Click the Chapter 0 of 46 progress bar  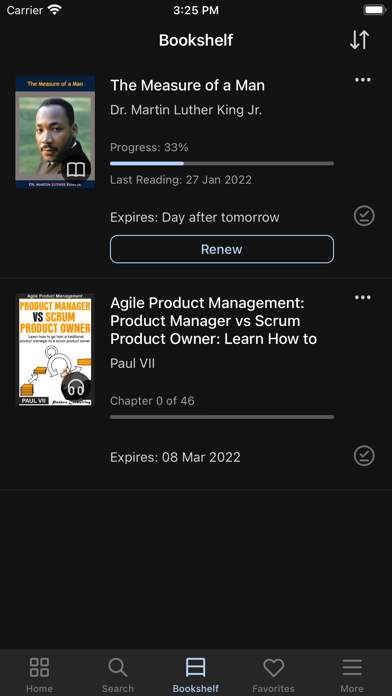pyautogui.click(x=222, y=417)
